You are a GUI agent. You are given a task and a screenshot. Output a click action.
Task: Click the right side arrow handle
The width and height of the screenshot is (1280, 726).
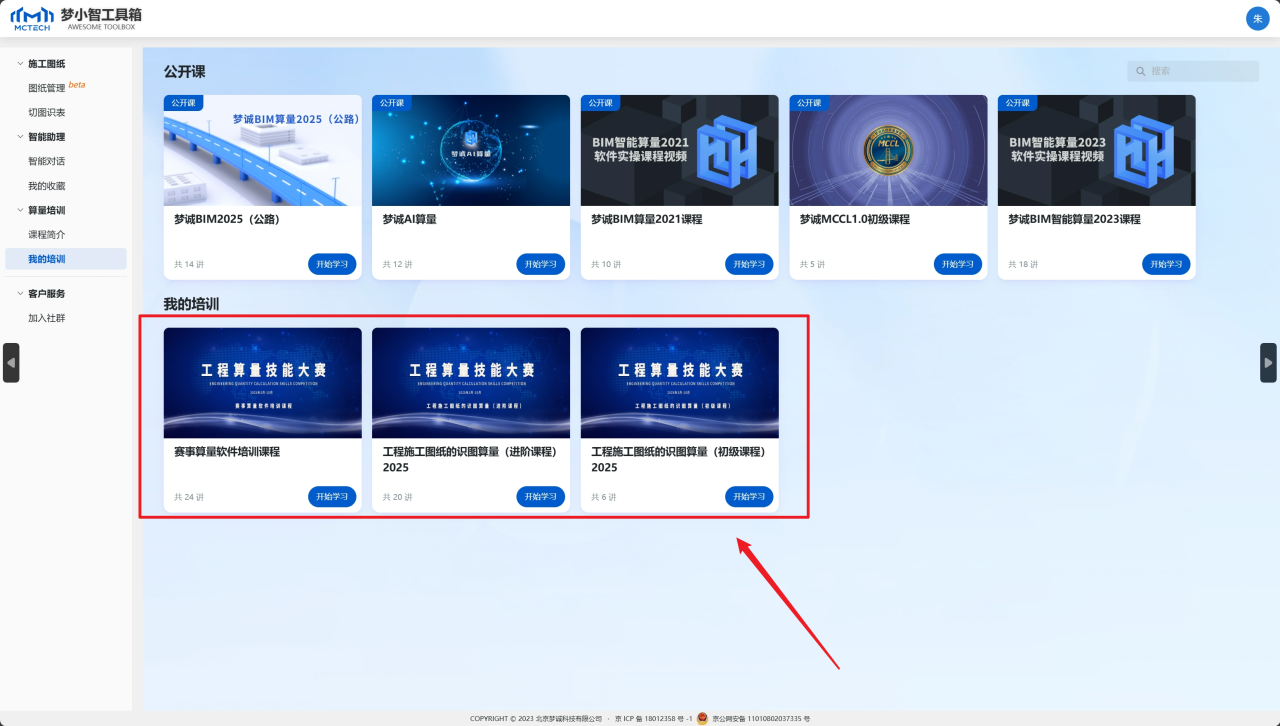[1268, 363]
